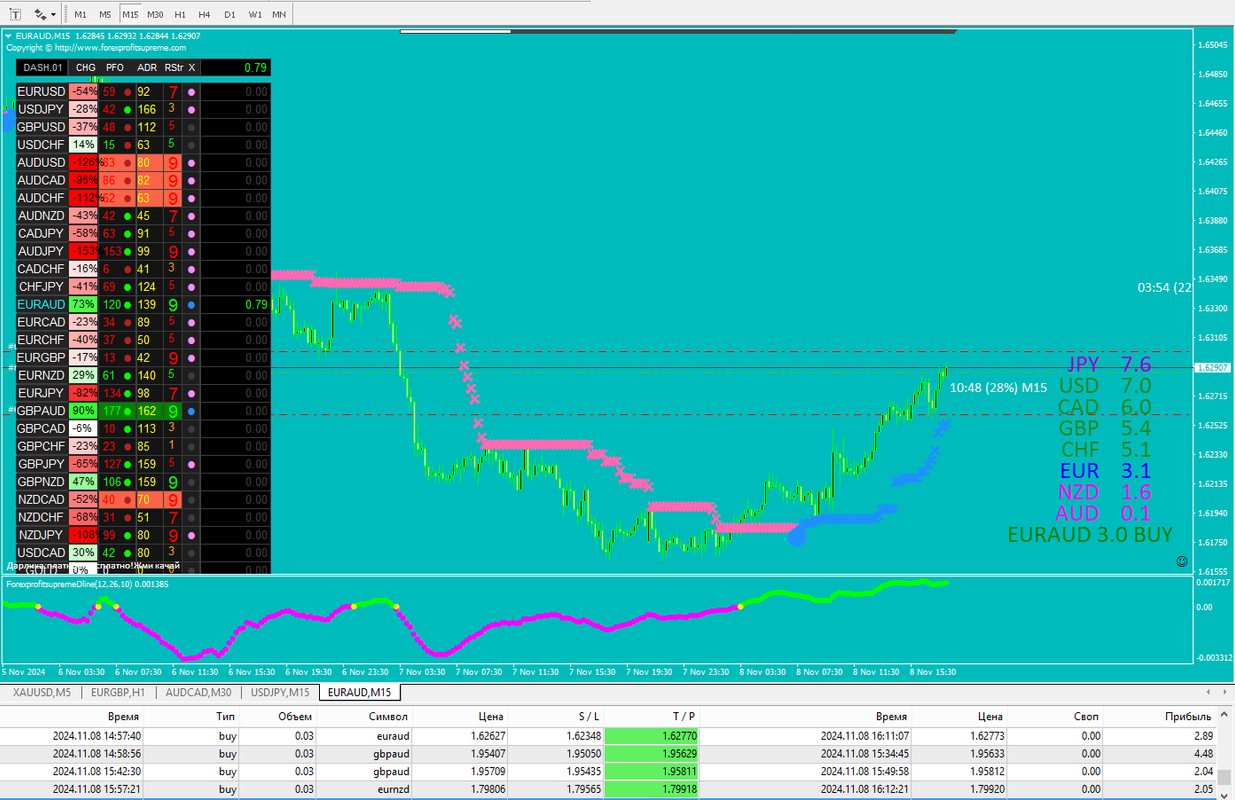Toggle the M15 timeframe button
Image resolution: width=1235 pixels, height=800 pixels.
click(130, 15)
